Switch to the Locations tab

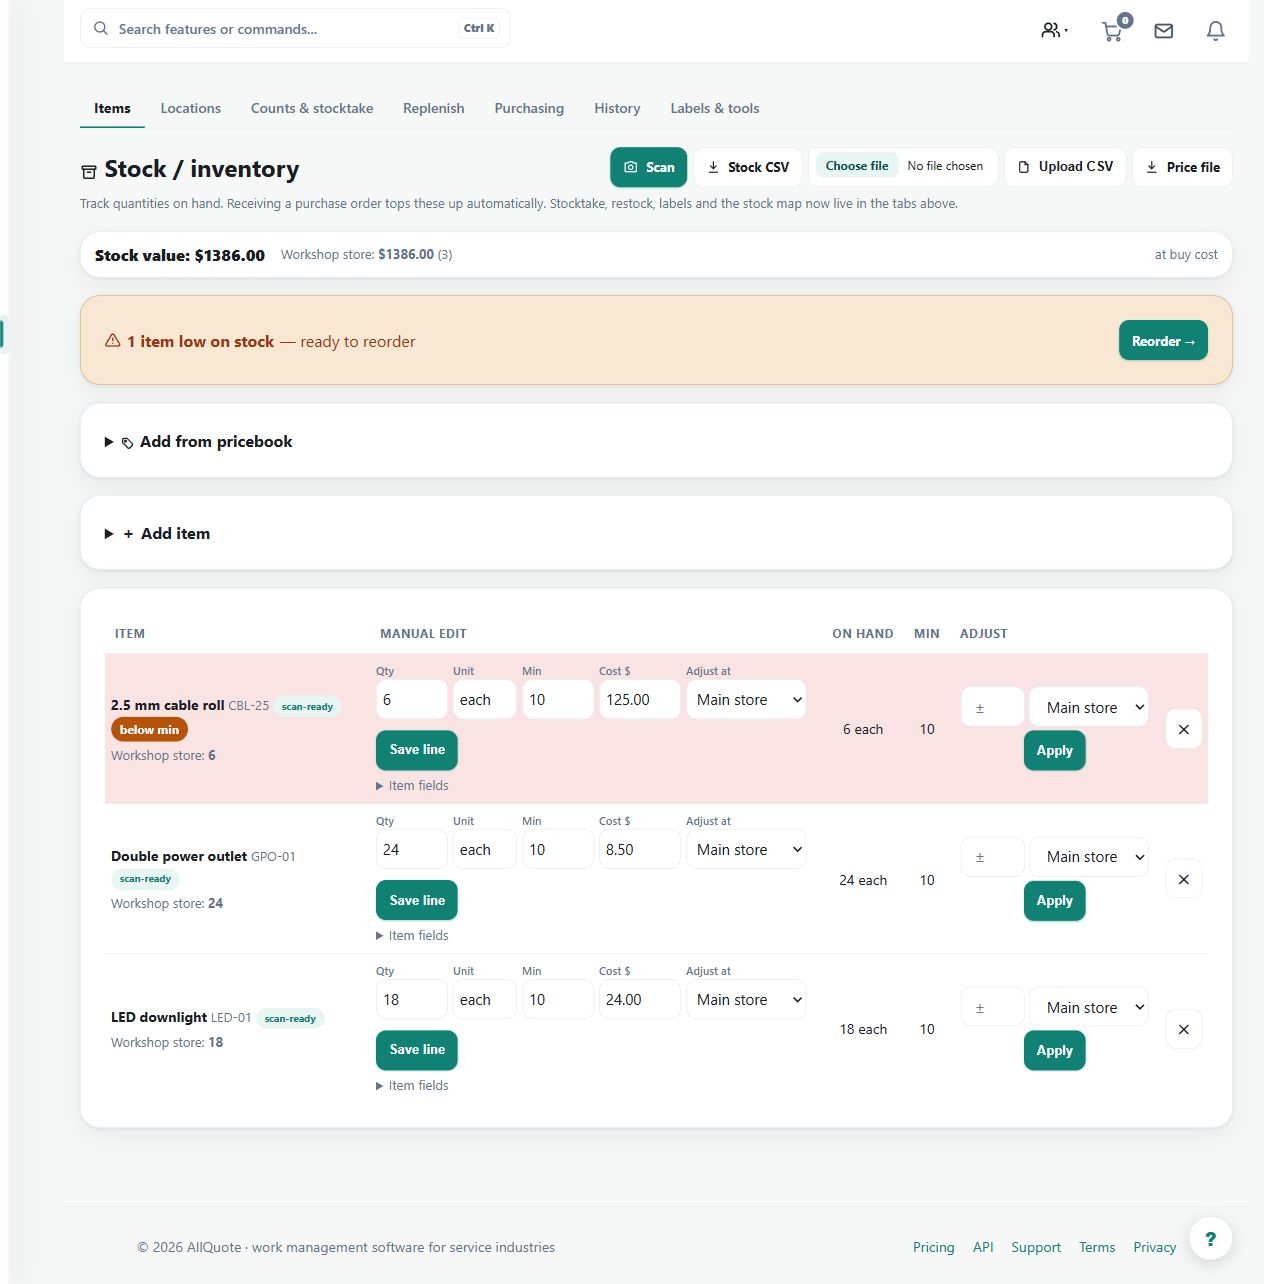[x=191, y=108]
